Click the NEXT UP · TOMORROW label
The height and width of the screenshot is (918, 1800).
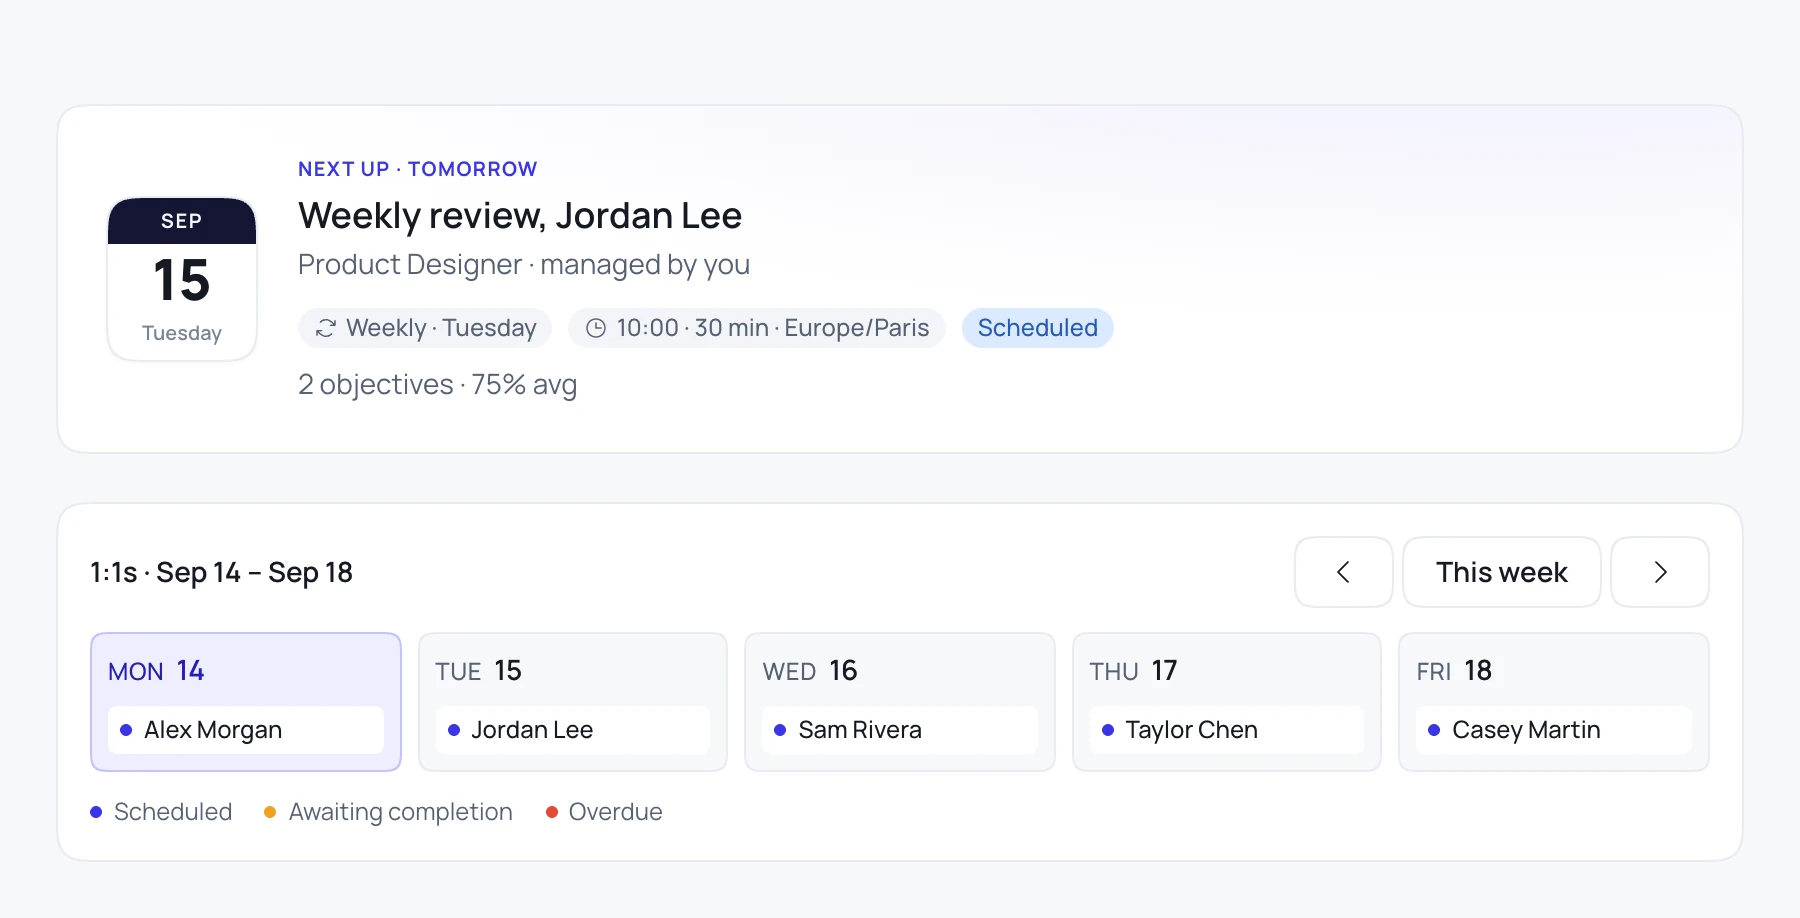pyautogui.click(x=418, y=169)
